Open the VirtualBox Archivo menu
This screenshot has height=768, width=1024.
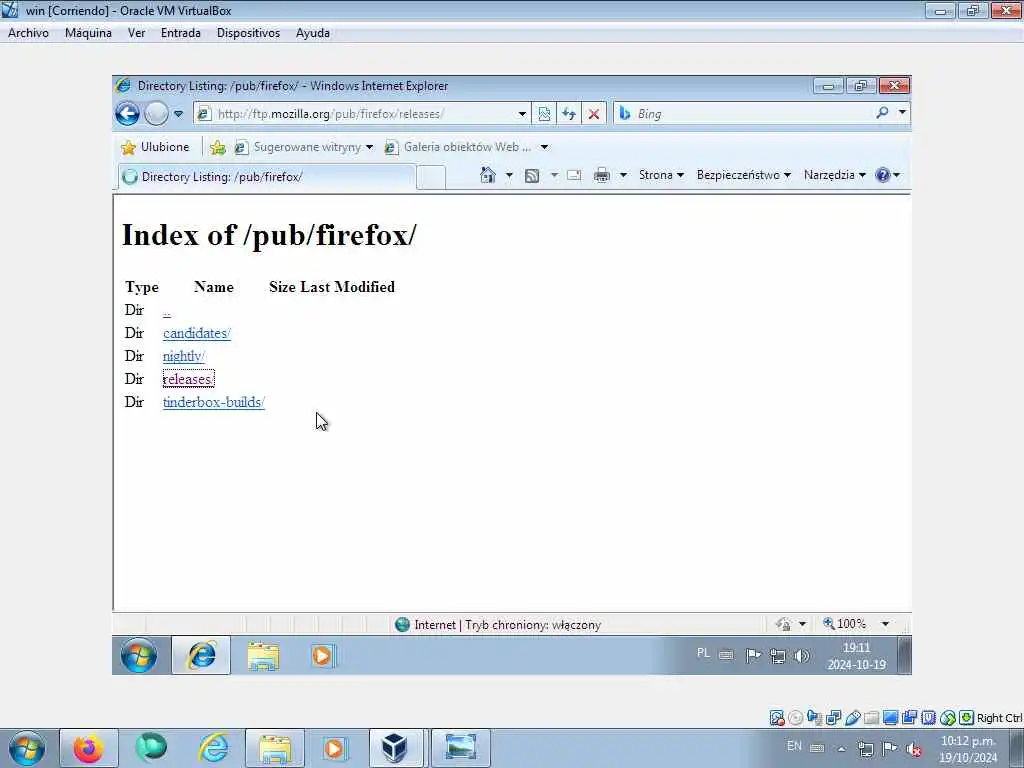tap(28, 33)
